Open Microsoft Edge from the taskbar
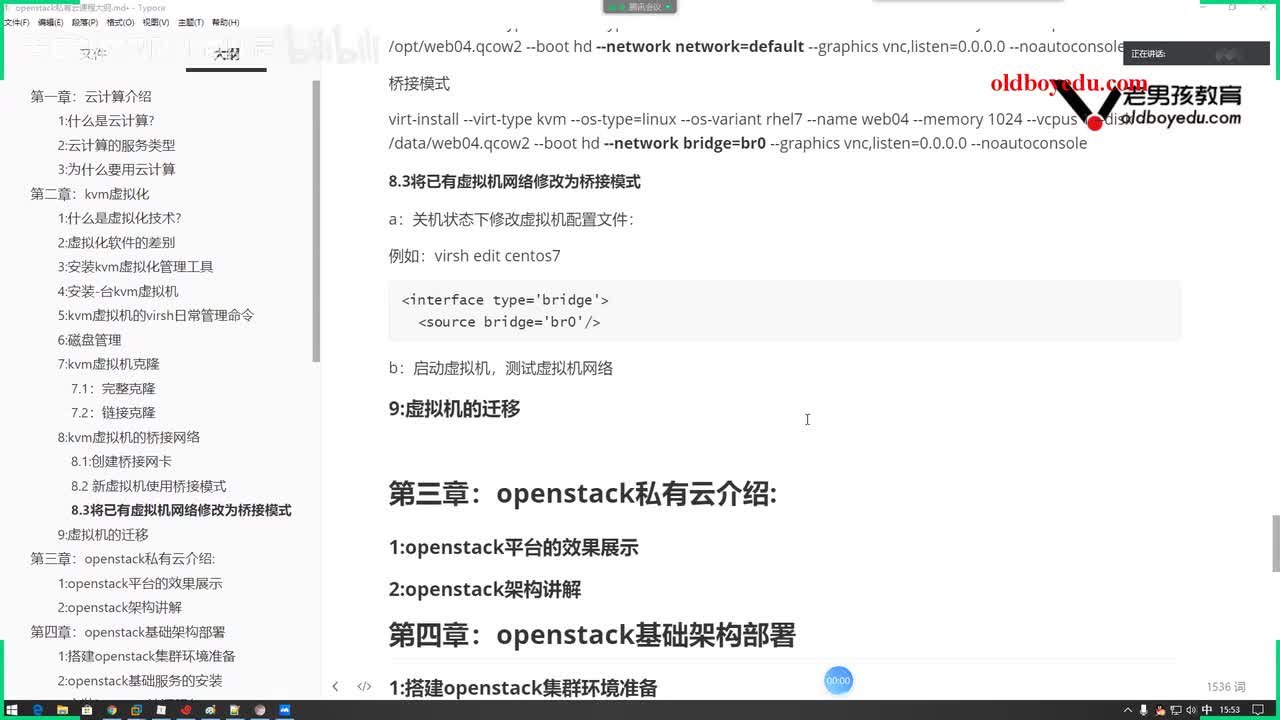1280x720 pixels. click(x=37, y=709)
